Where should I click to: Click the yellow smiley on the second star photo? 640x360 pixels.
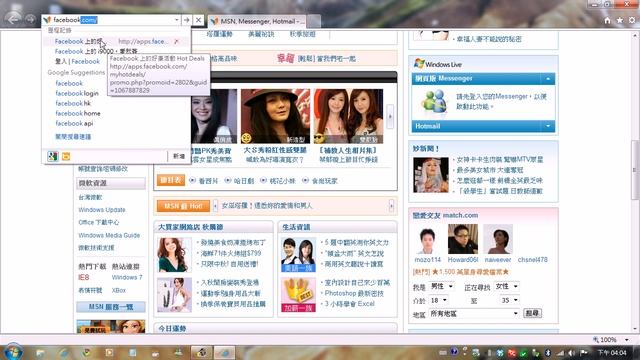pos(246,138)
